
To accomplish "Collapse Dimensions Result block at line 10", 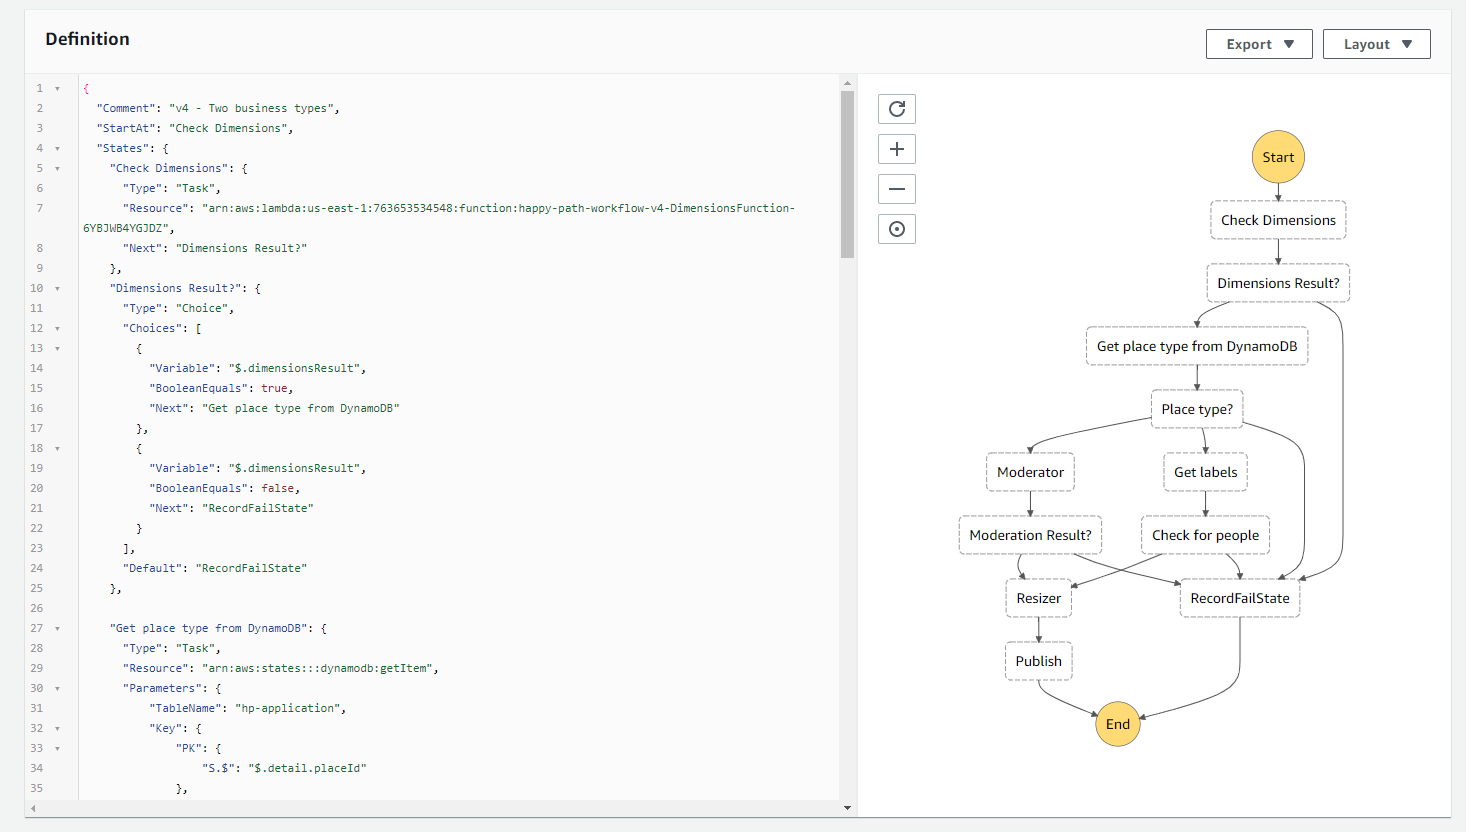I will 57,288.
